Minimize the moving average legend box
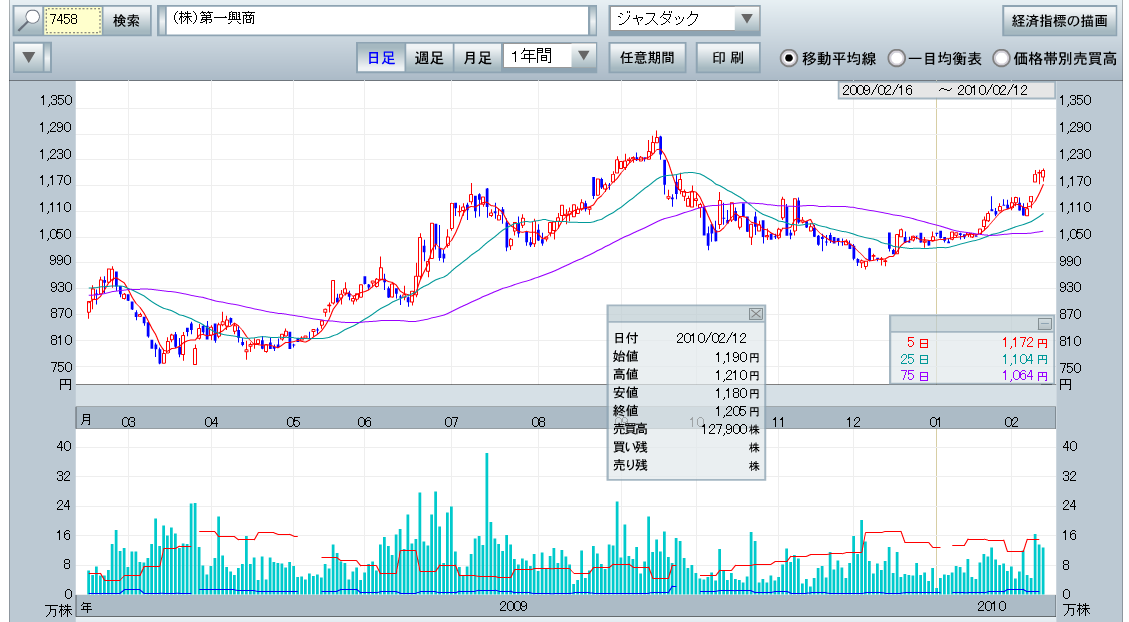This screenshot has height=622, width=1129. coord(1044,323)
